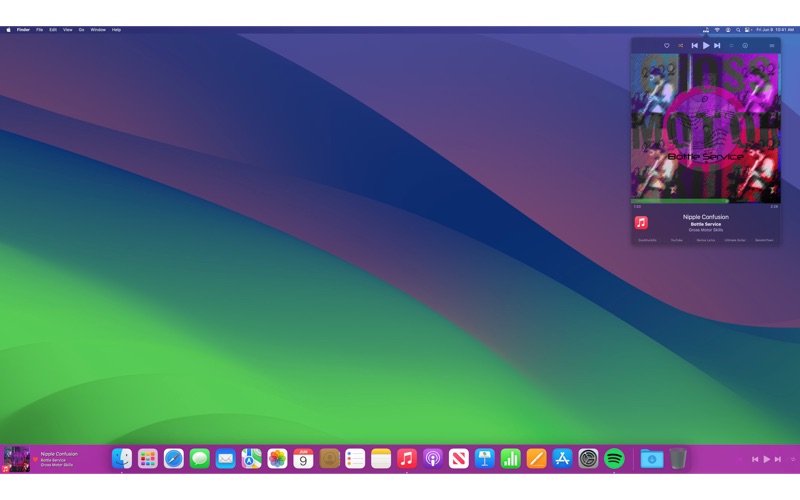Click album name Gross Motor Skills in popup

706,230
